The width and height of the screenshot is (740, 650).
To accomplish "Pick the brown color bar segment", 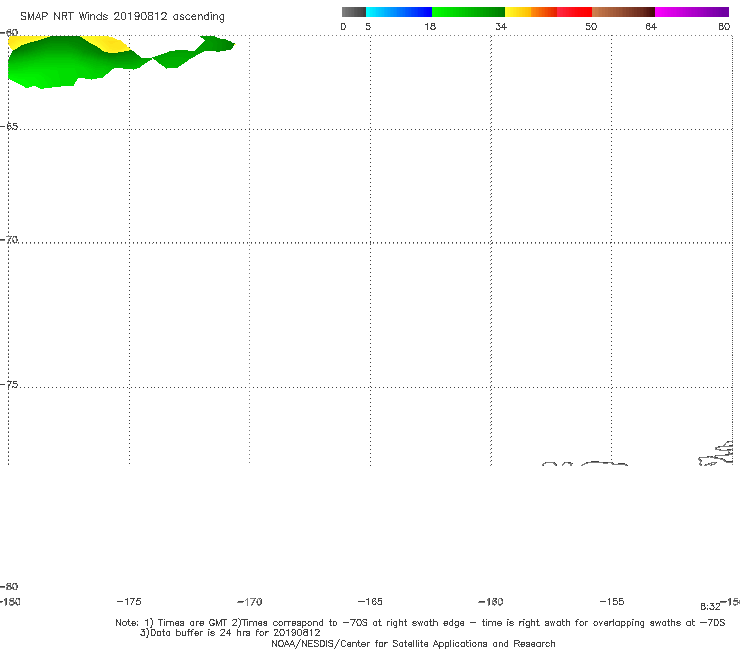I will coord(623,12).
